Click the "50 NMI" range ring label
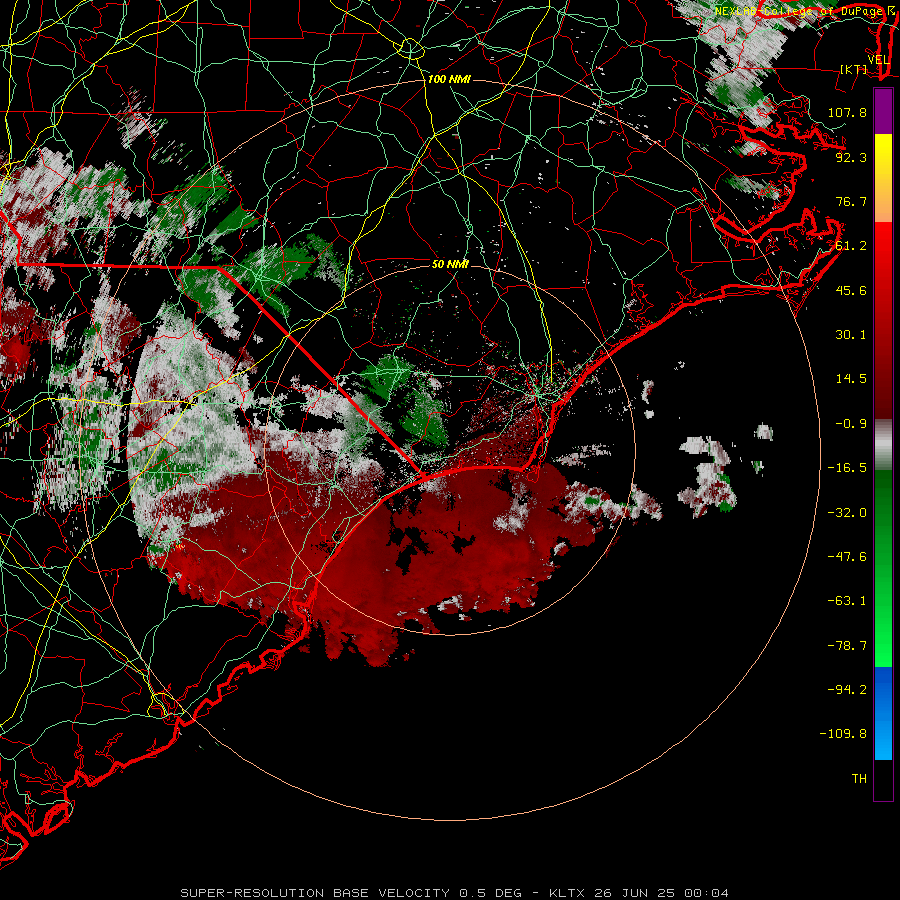This screenshot has width=900, height=900. tap(450, 264)
